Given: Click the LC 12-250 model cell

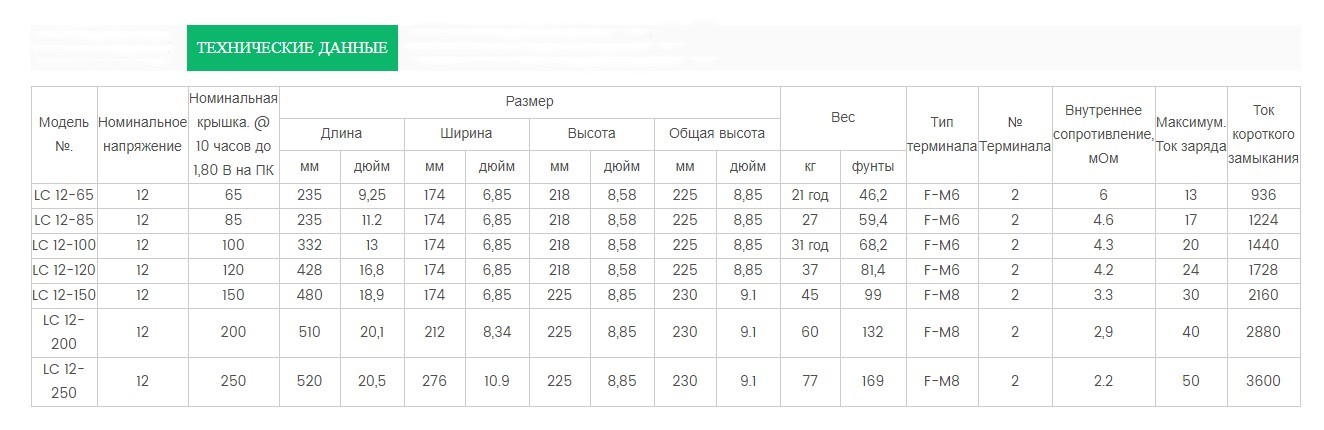Looking at the screenshot, I should (64, 381).
